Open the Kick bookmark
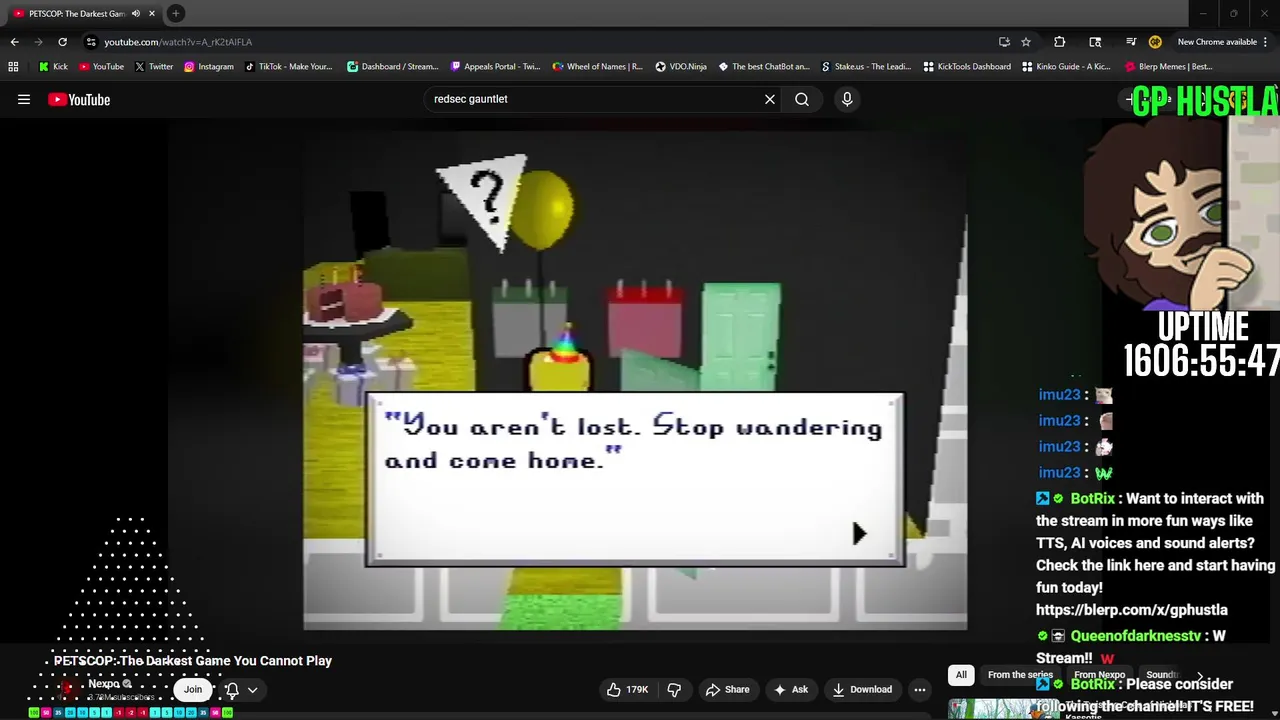 click(53, 67)
